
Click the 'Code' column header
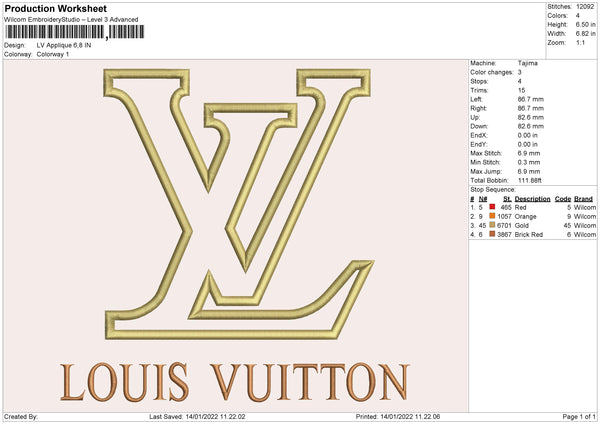click(563, 199)
